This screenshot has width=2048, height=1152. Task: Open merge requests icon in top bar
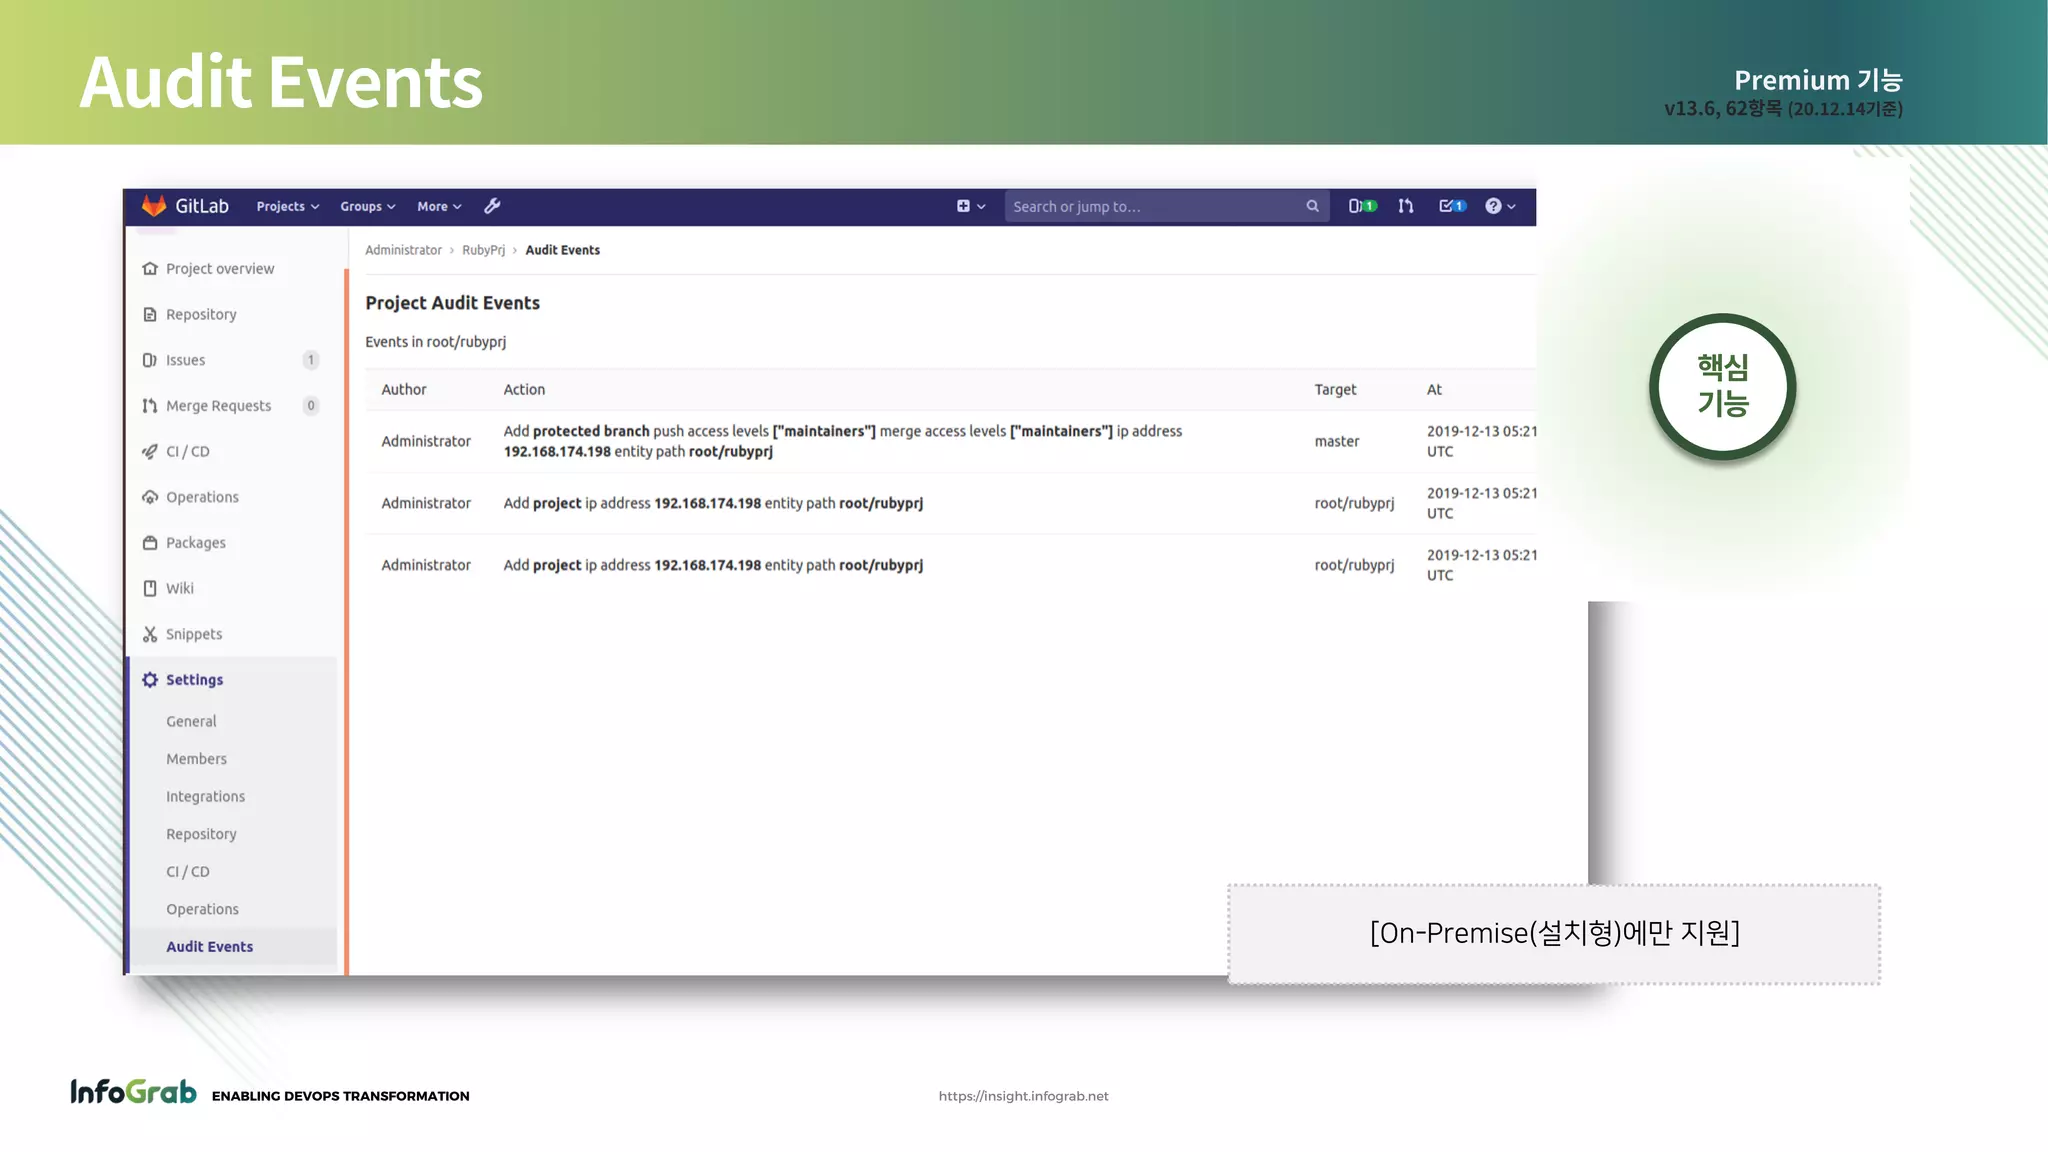pyautogui.click(x=1406, y=206)
